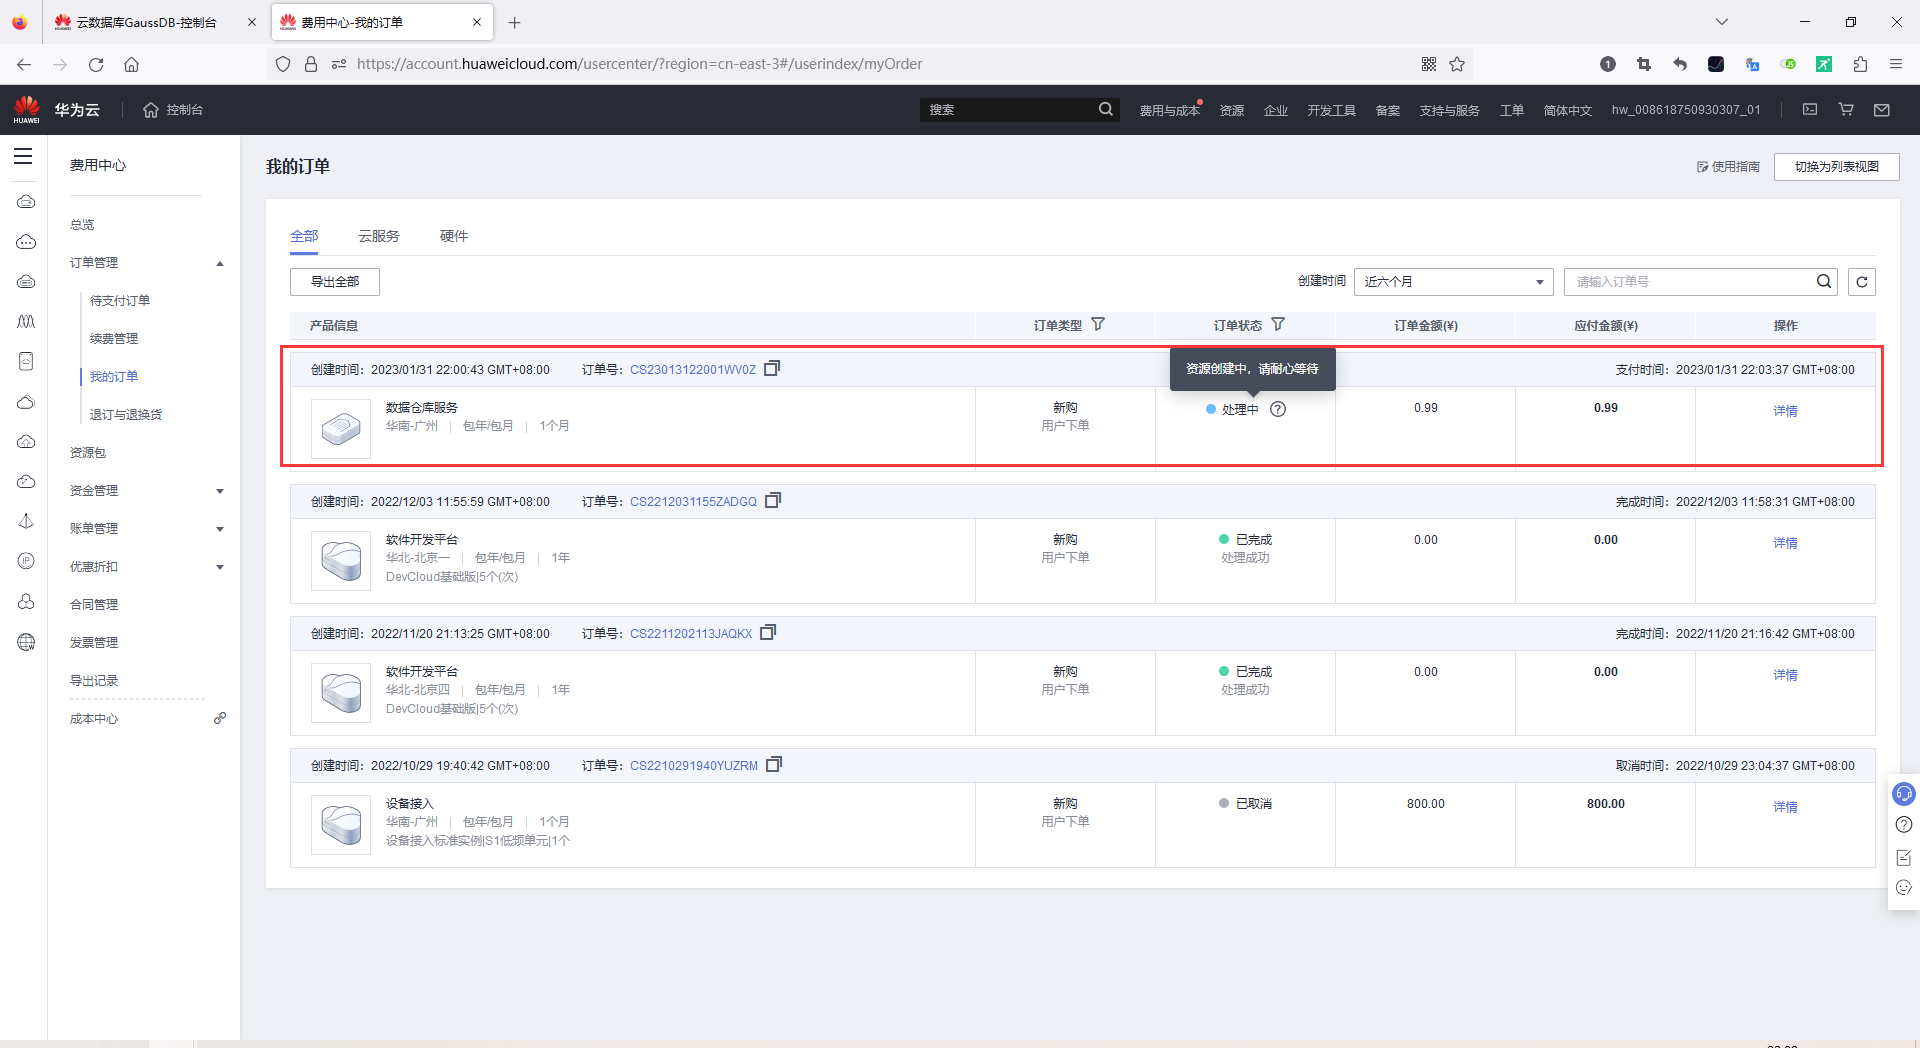Open 工单 in the top navigation
The image size is (1920, 1048).
(1511, 110)
